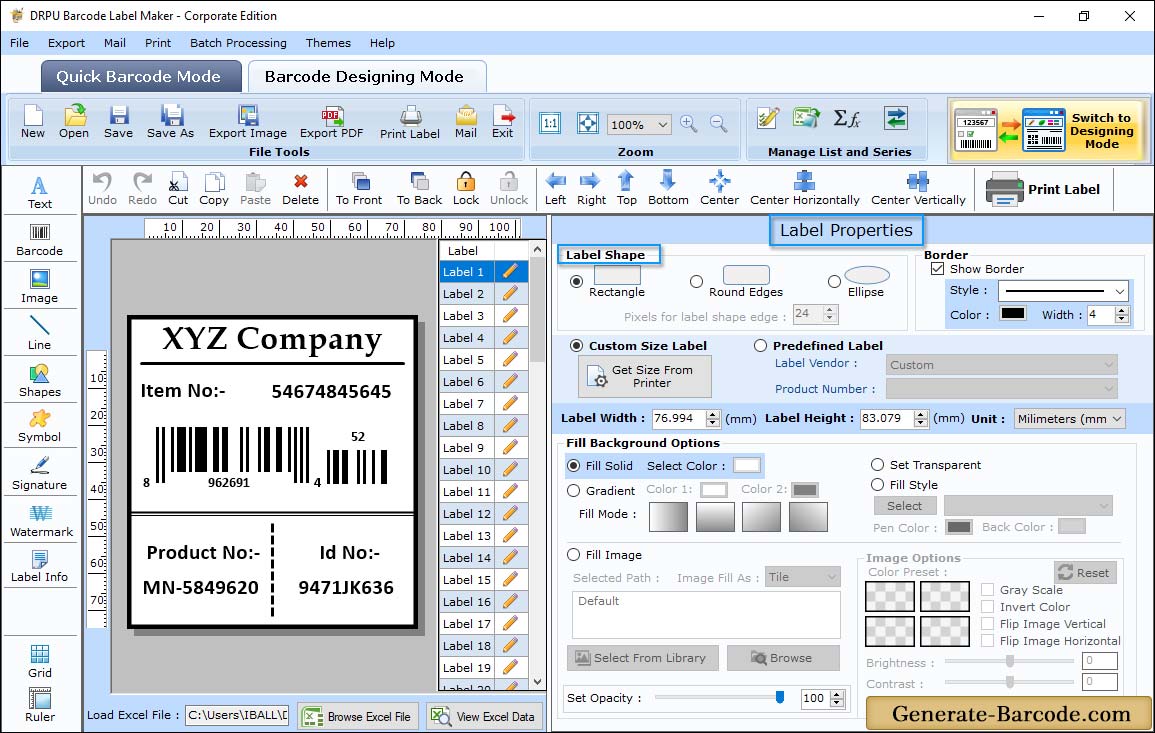Screen dimensions: 1155x733
Task: Center Horizontally align icon
Action: [x=804, y=189]
